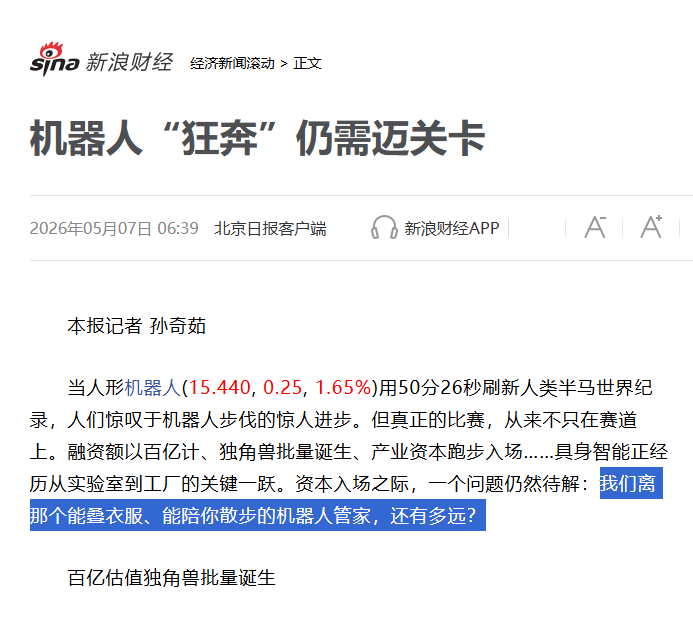Click the article headline 机器人“狂奔”仍需迈关卡
Screen dimensions: 693x620
tap(258, 139)
